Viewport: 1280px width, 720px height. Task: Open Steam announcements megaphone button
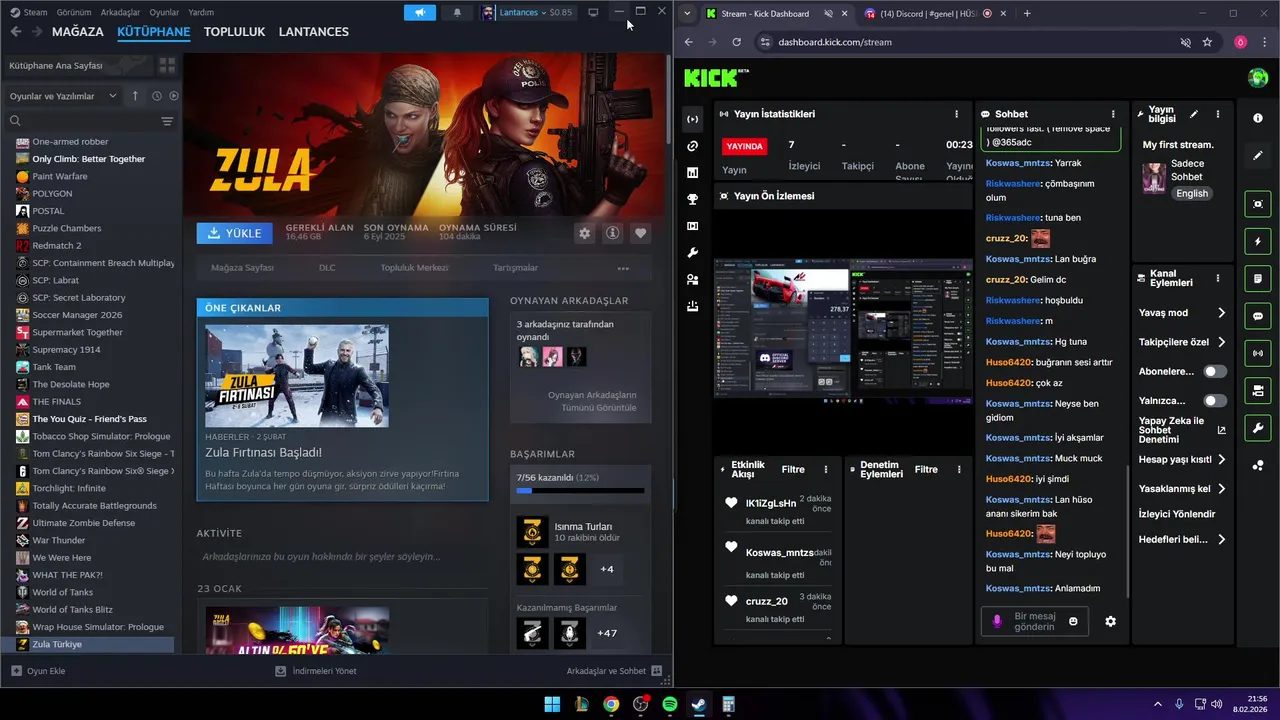point(420,12)
